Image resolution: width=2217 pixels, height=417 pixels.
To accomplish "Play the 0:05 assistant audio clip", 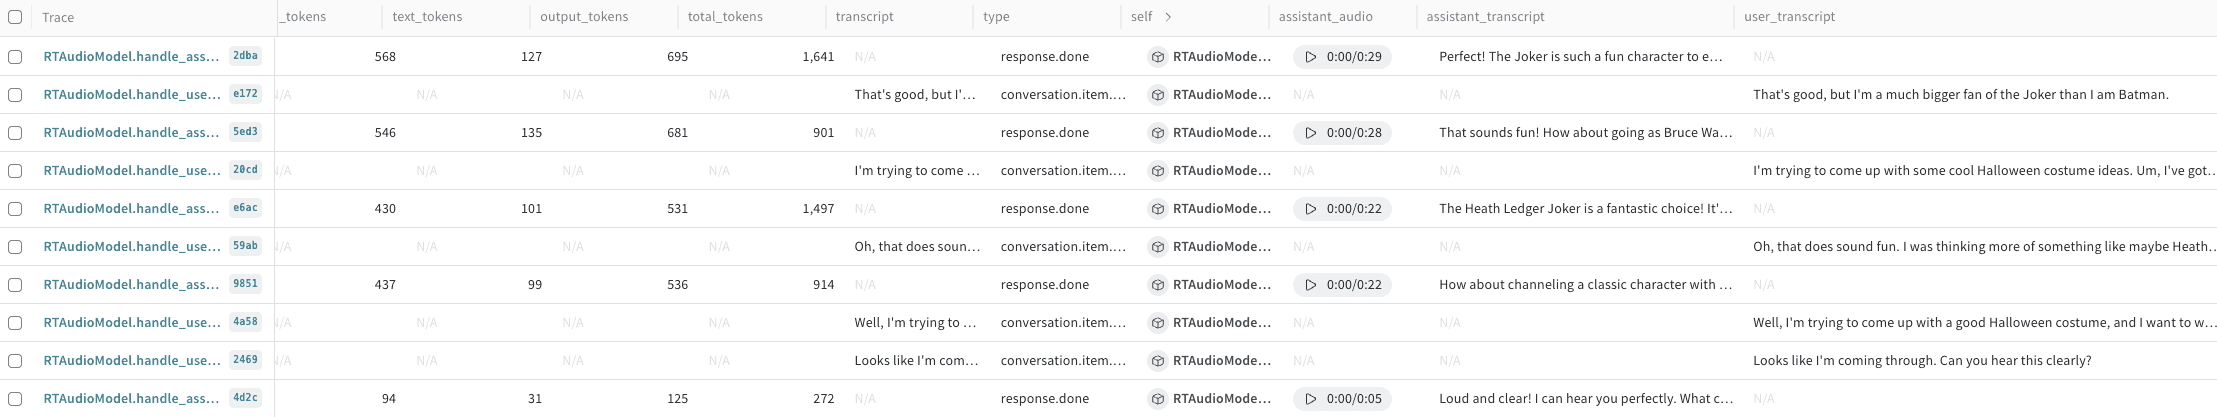I will click(x=1311, y=399).
